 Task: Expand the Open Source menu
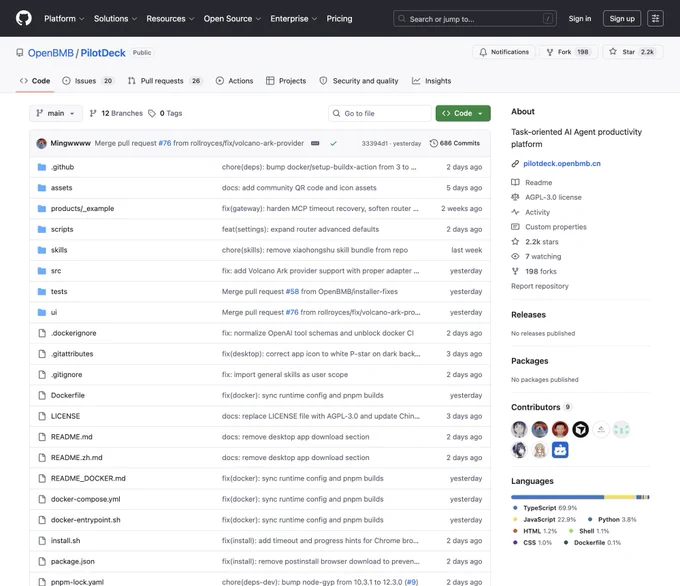(232, 19)
